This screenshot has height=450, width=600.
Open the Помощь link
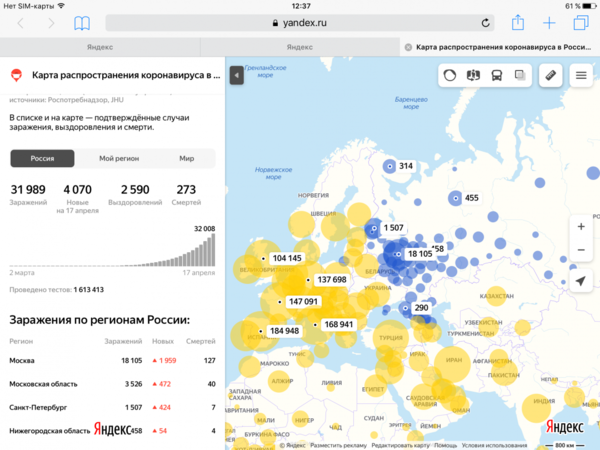point(445,445)
